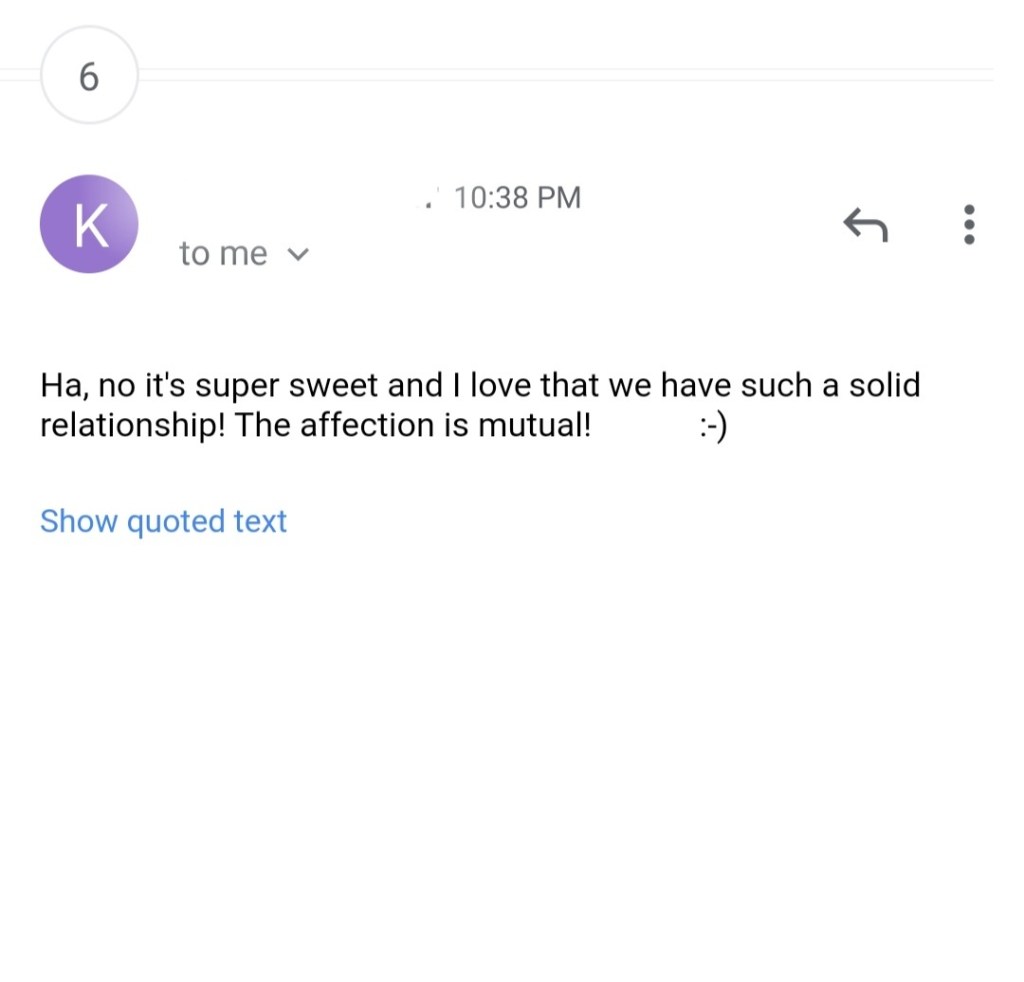This screenshot has height=982, width=1024.
Task: Show quoted text in the email
Action: tap(163, 521)
